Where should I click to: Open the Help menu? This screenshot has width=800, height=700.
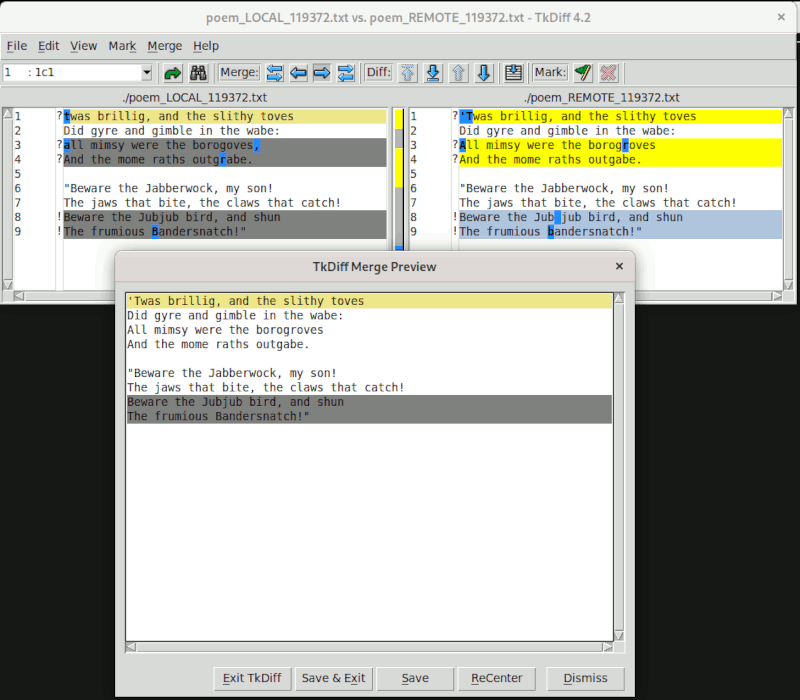pyautogui.click(x=206, y=46)
